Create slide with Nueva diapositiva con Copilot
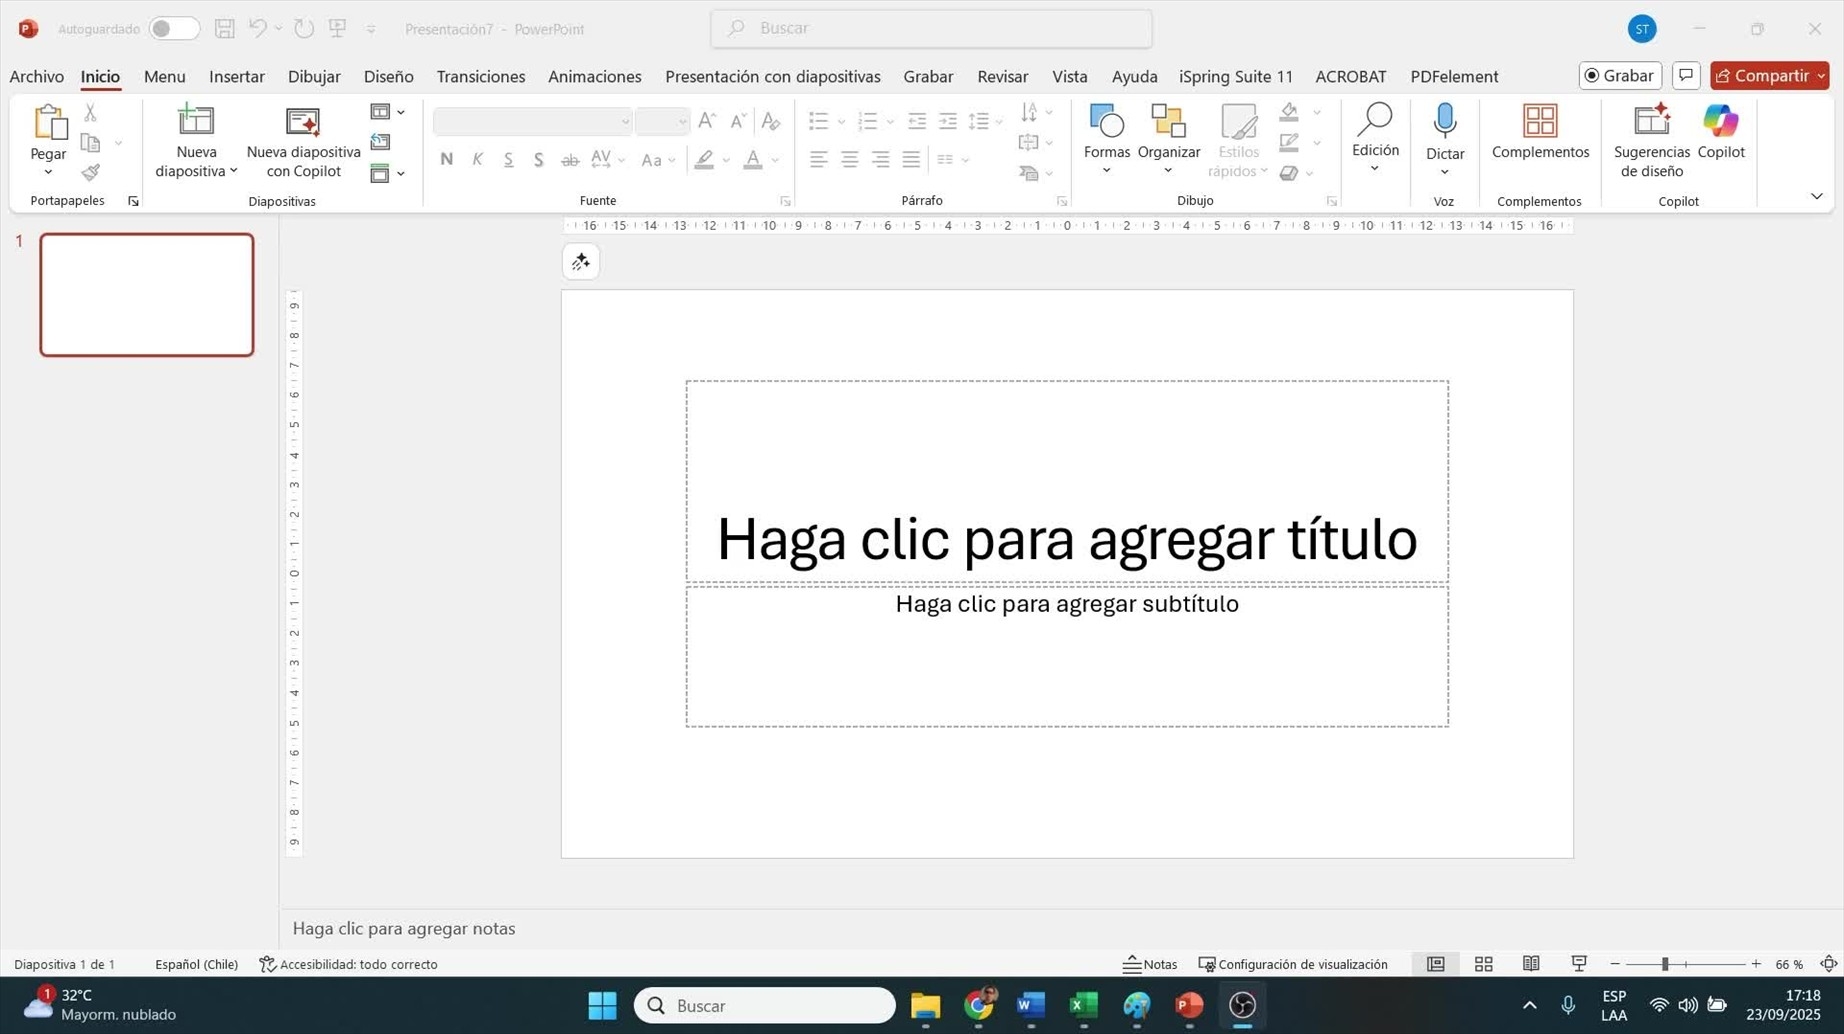This screenshot has height=1034, width=1844. (x=303, y=140)
